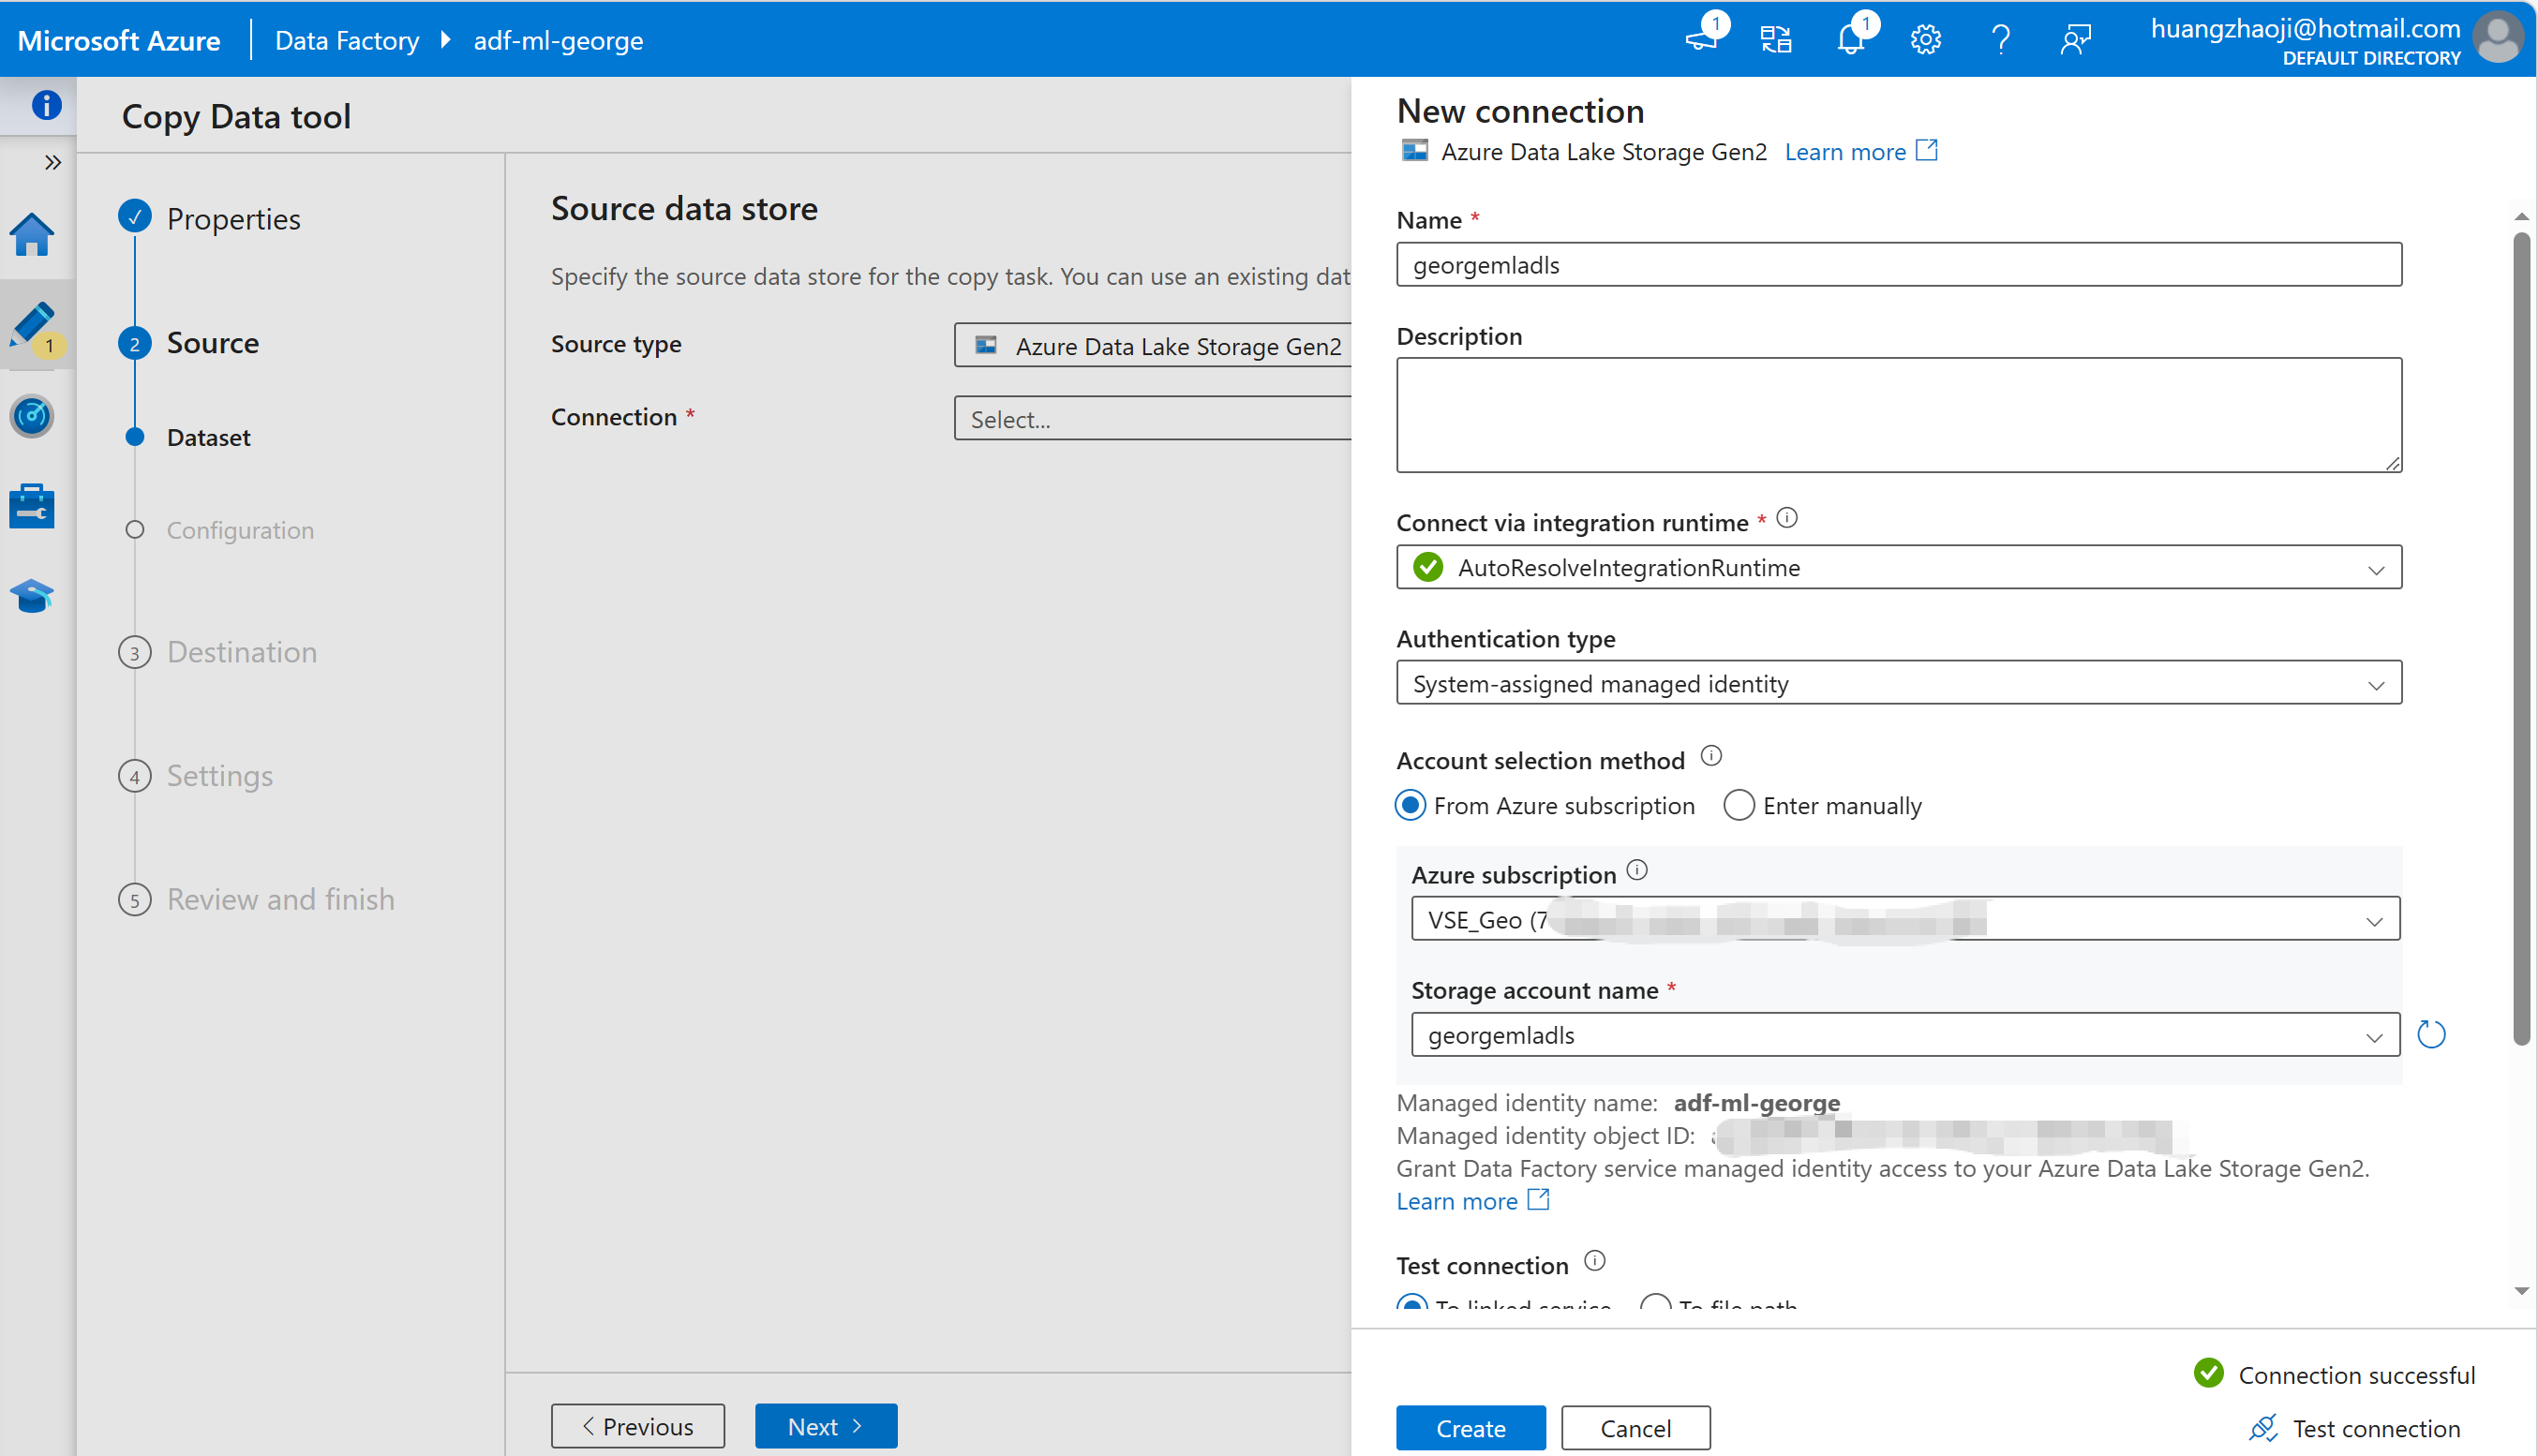Viewport: 2538px width, 1456px height.
Task: Open the Authentication type dropdown
Action: [x=1898, y=683]
